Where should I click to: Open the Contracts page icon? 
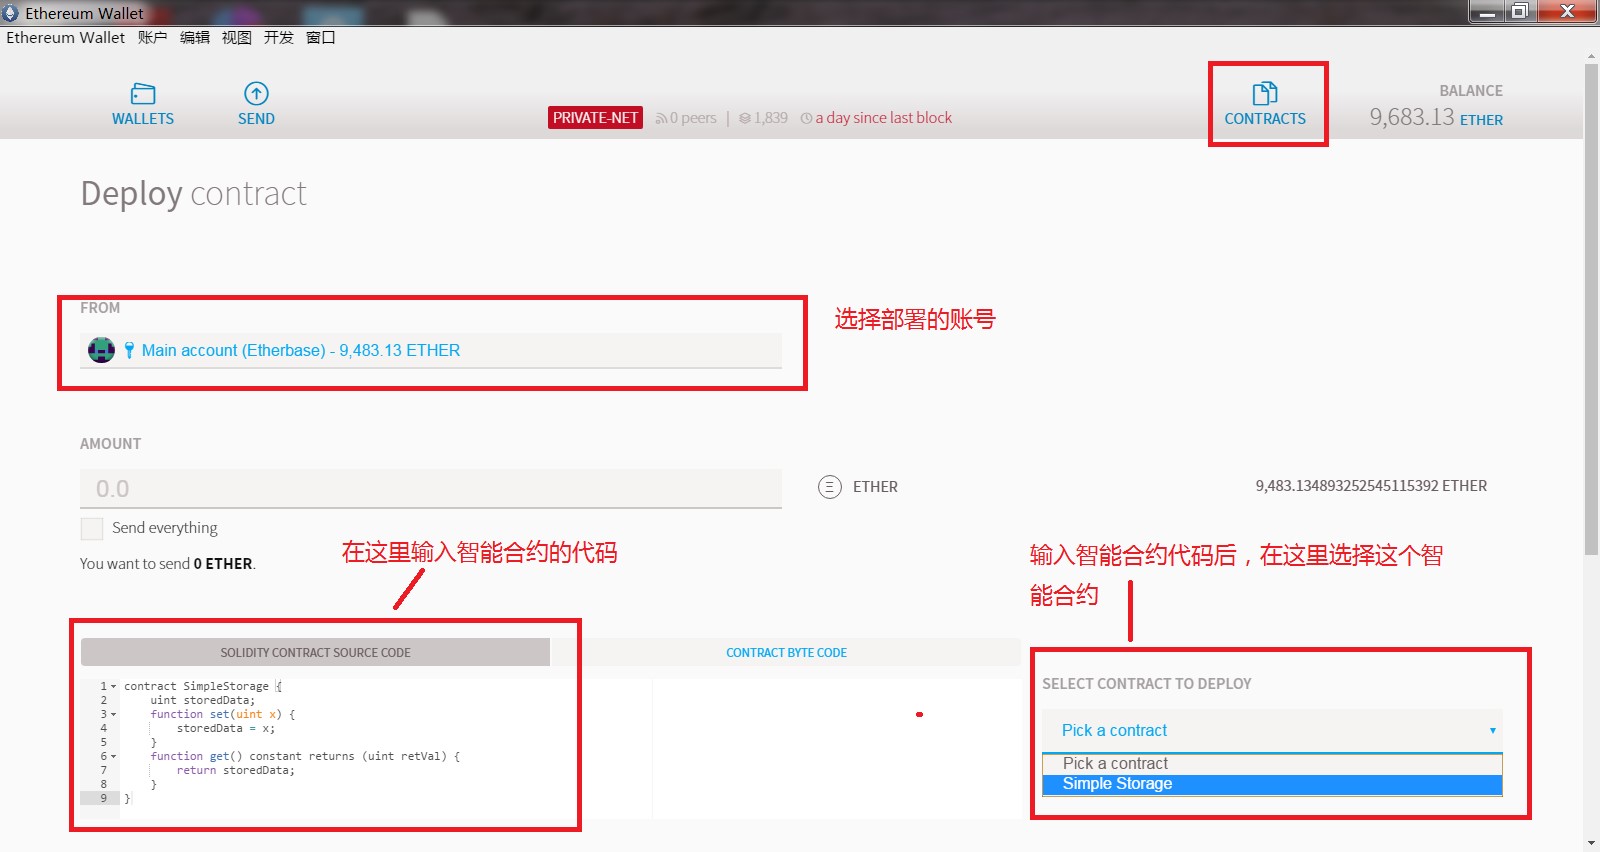[1265, 94]
